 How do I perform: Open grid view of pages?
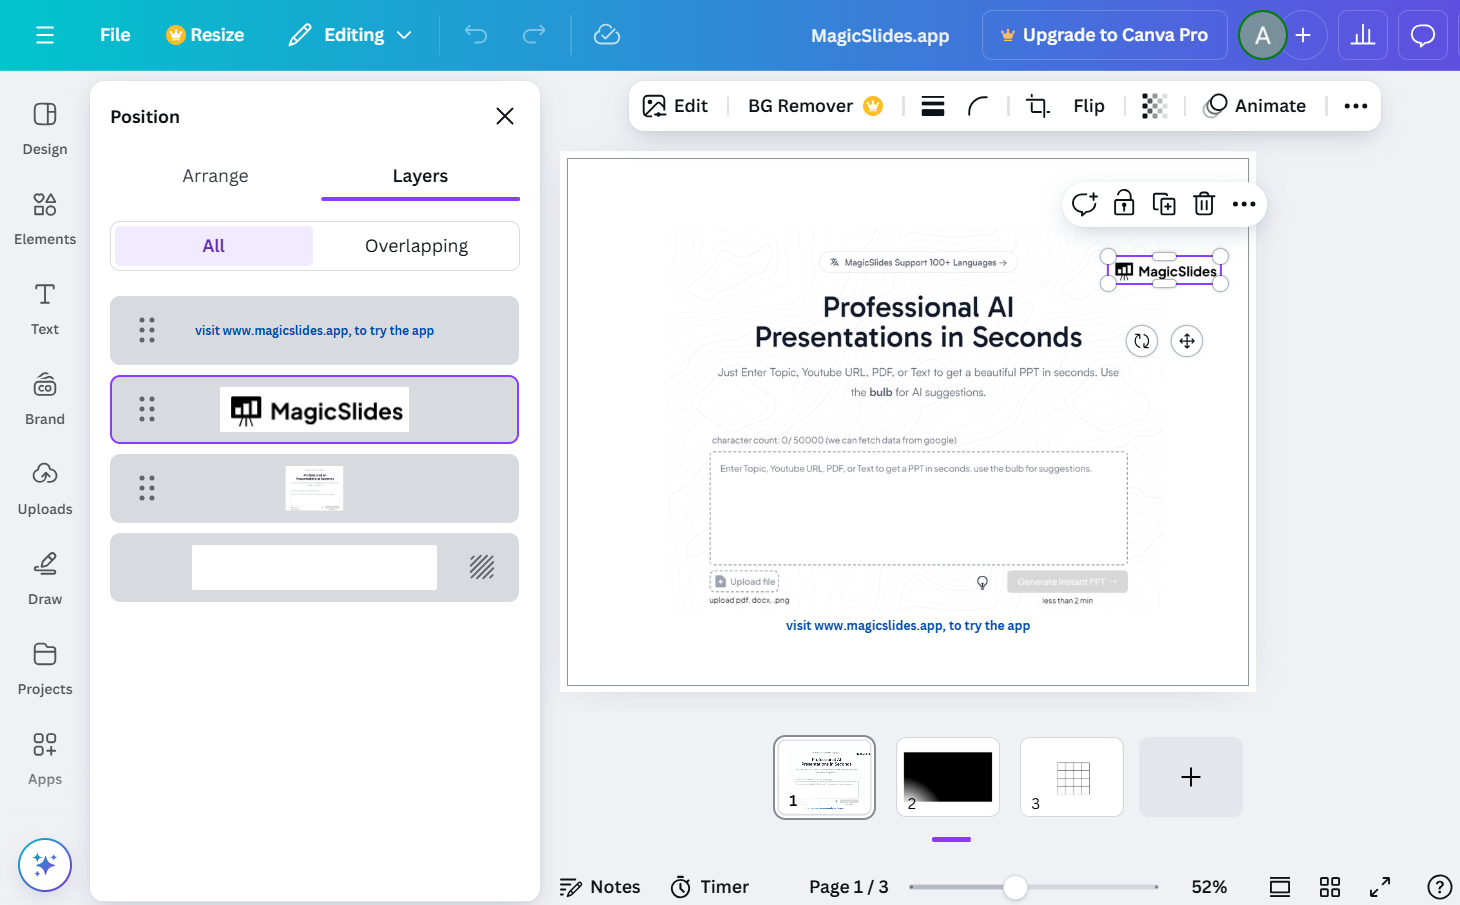coord(1330,887)
